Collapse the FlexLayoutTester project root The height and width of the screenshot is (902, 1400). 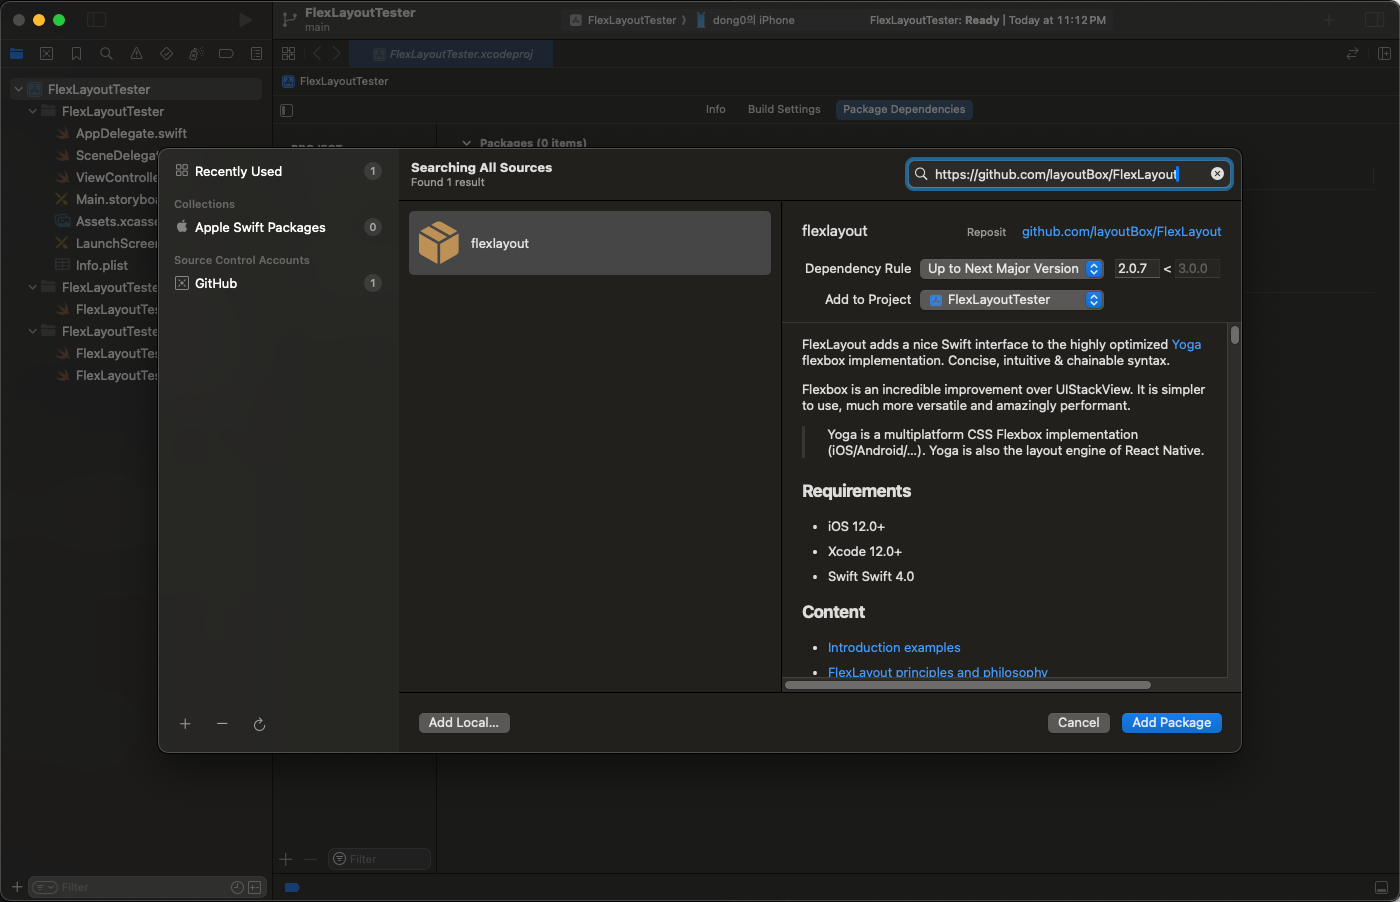(x=18, y=89)
